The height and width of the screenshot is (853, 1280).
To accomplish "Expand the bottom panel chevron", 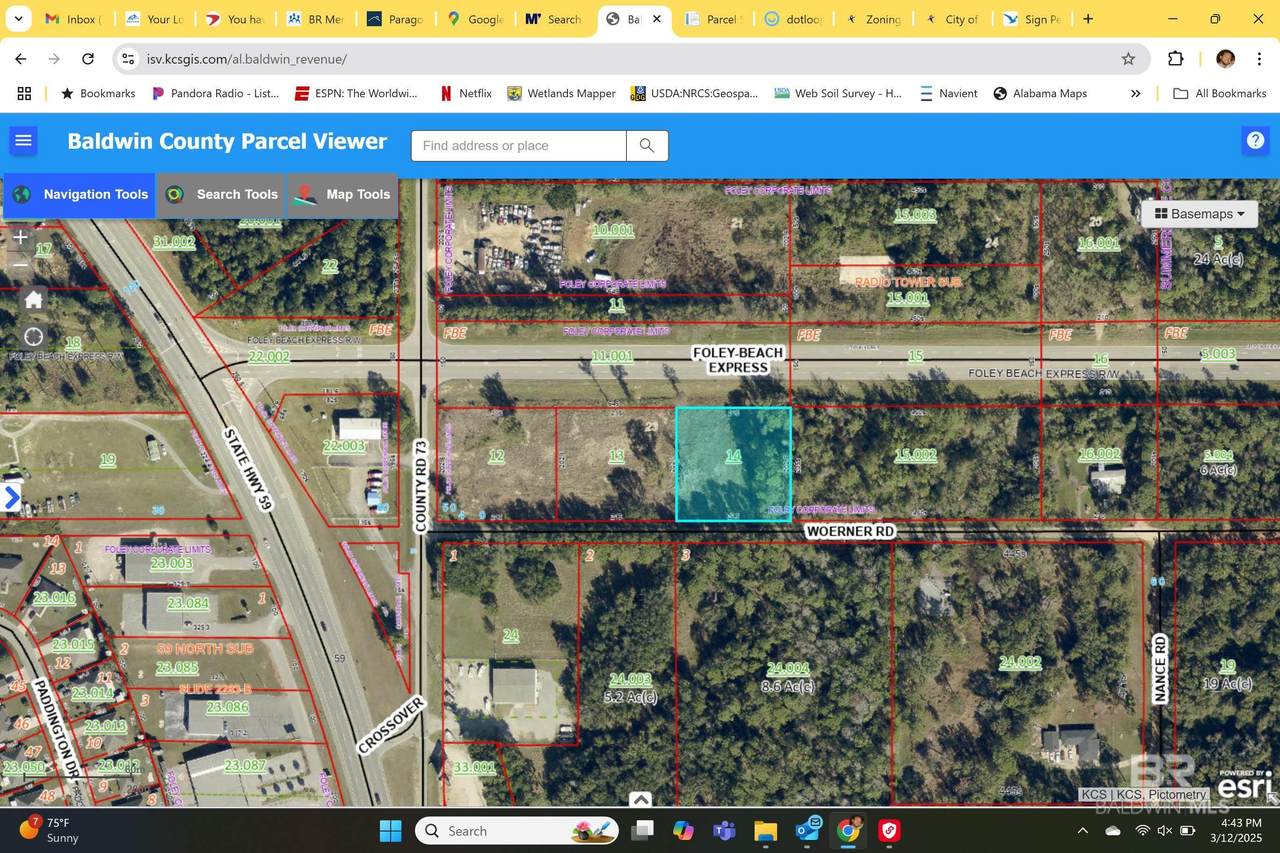I will pyautogui.click(x=641, y=799).
